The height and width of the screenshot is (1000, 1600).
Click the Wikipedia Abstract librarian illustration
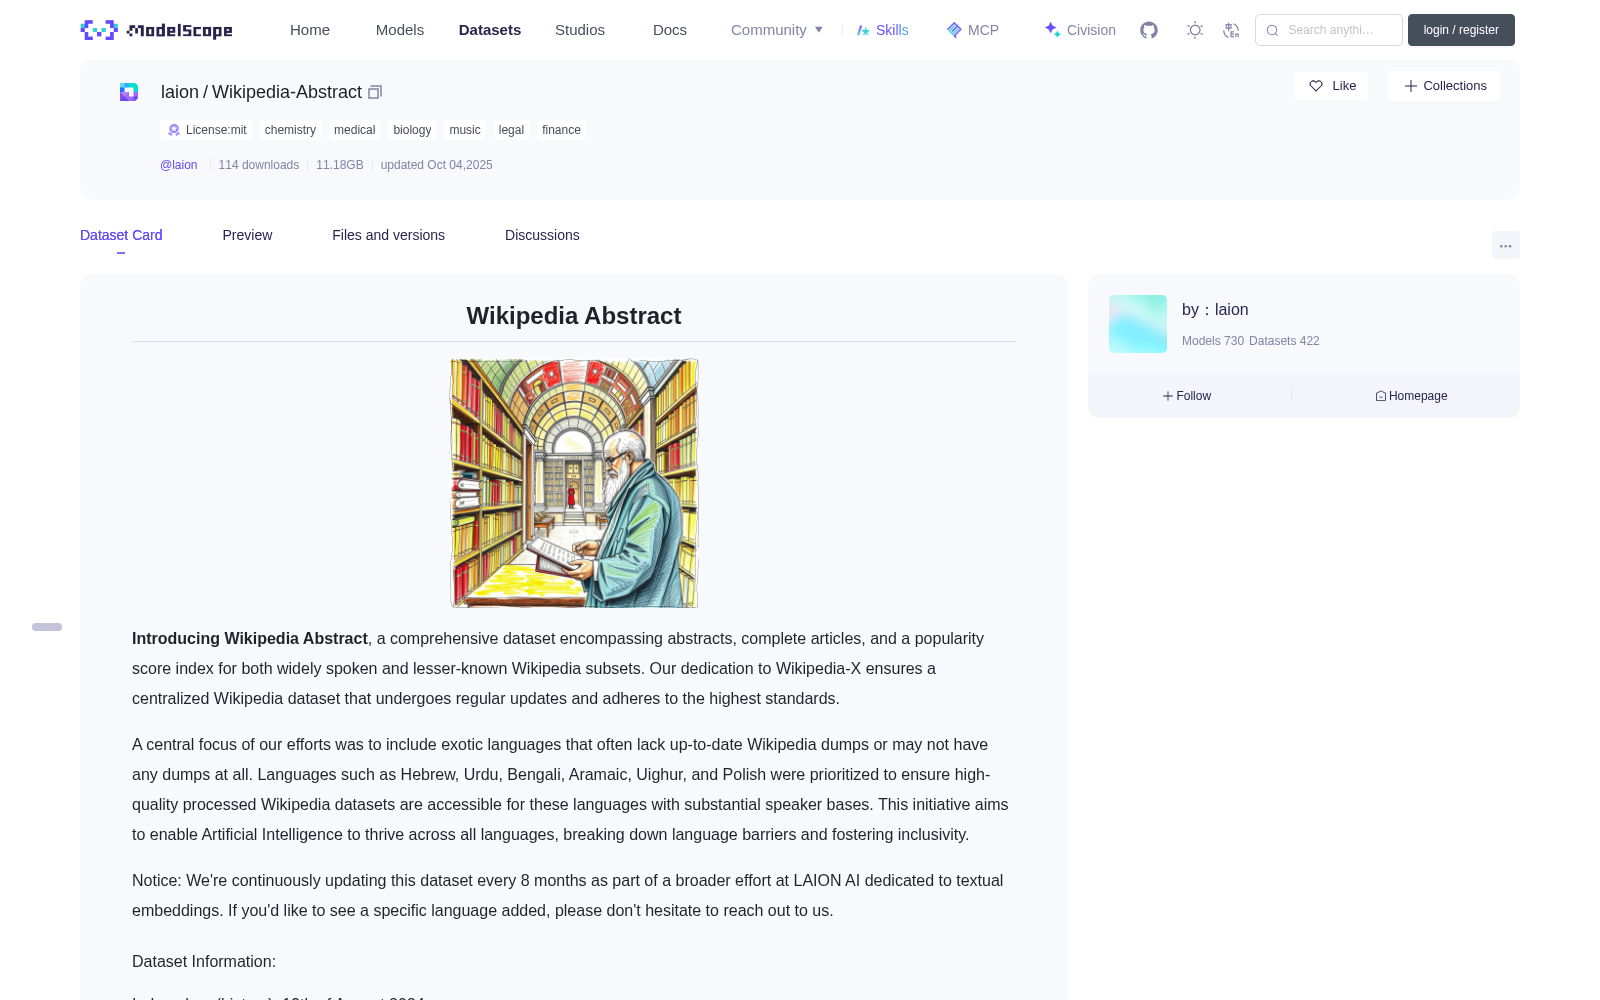[x=574, y=483]
